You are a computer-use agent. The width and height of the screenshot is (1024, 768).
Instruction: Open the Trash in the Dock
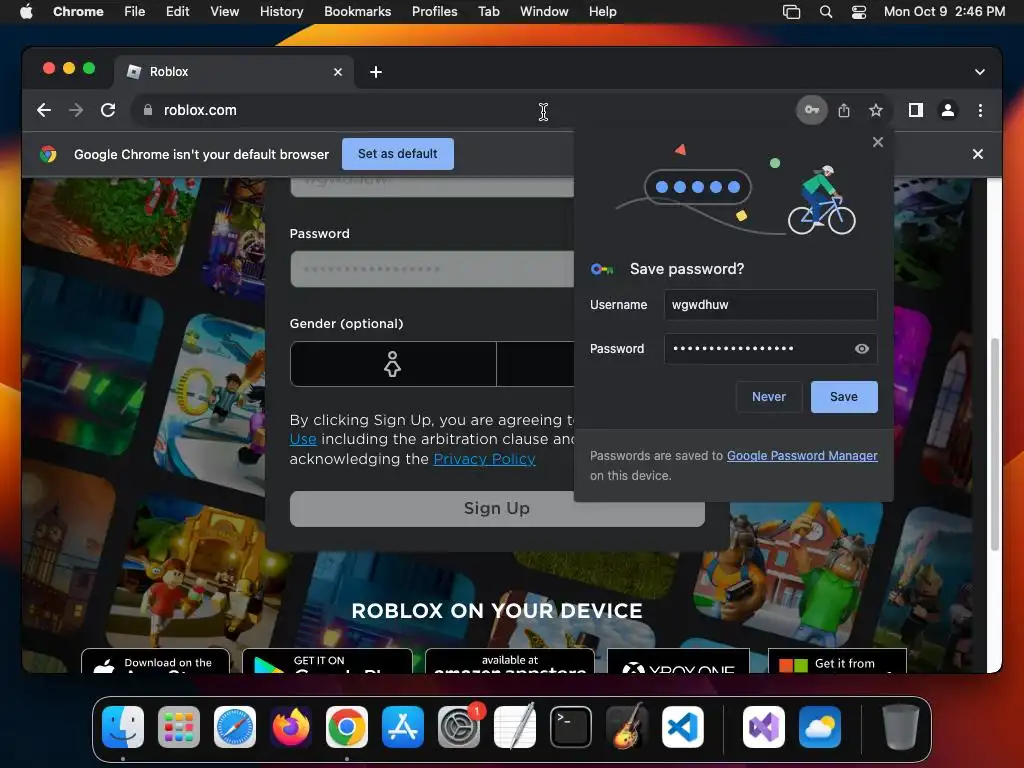pyautogui.click(x=901, y=727)
